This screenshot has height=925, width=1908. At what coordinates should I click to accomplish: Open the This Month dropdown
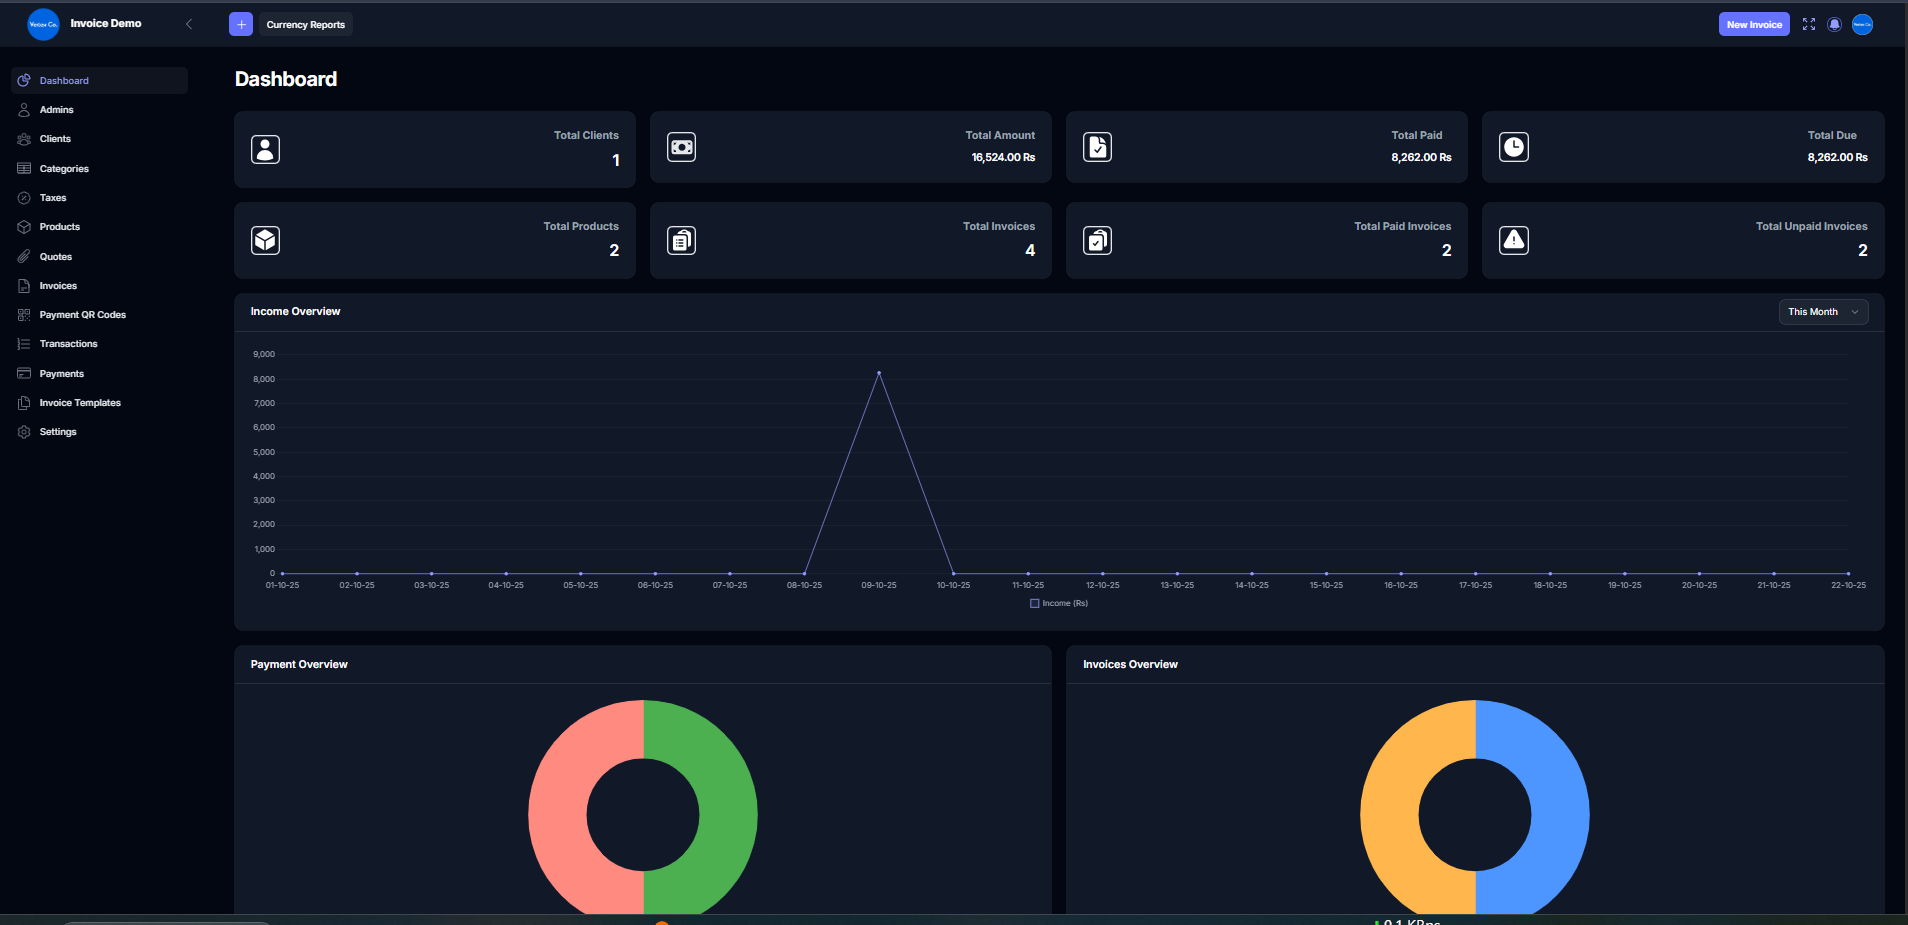point(1822,311)
